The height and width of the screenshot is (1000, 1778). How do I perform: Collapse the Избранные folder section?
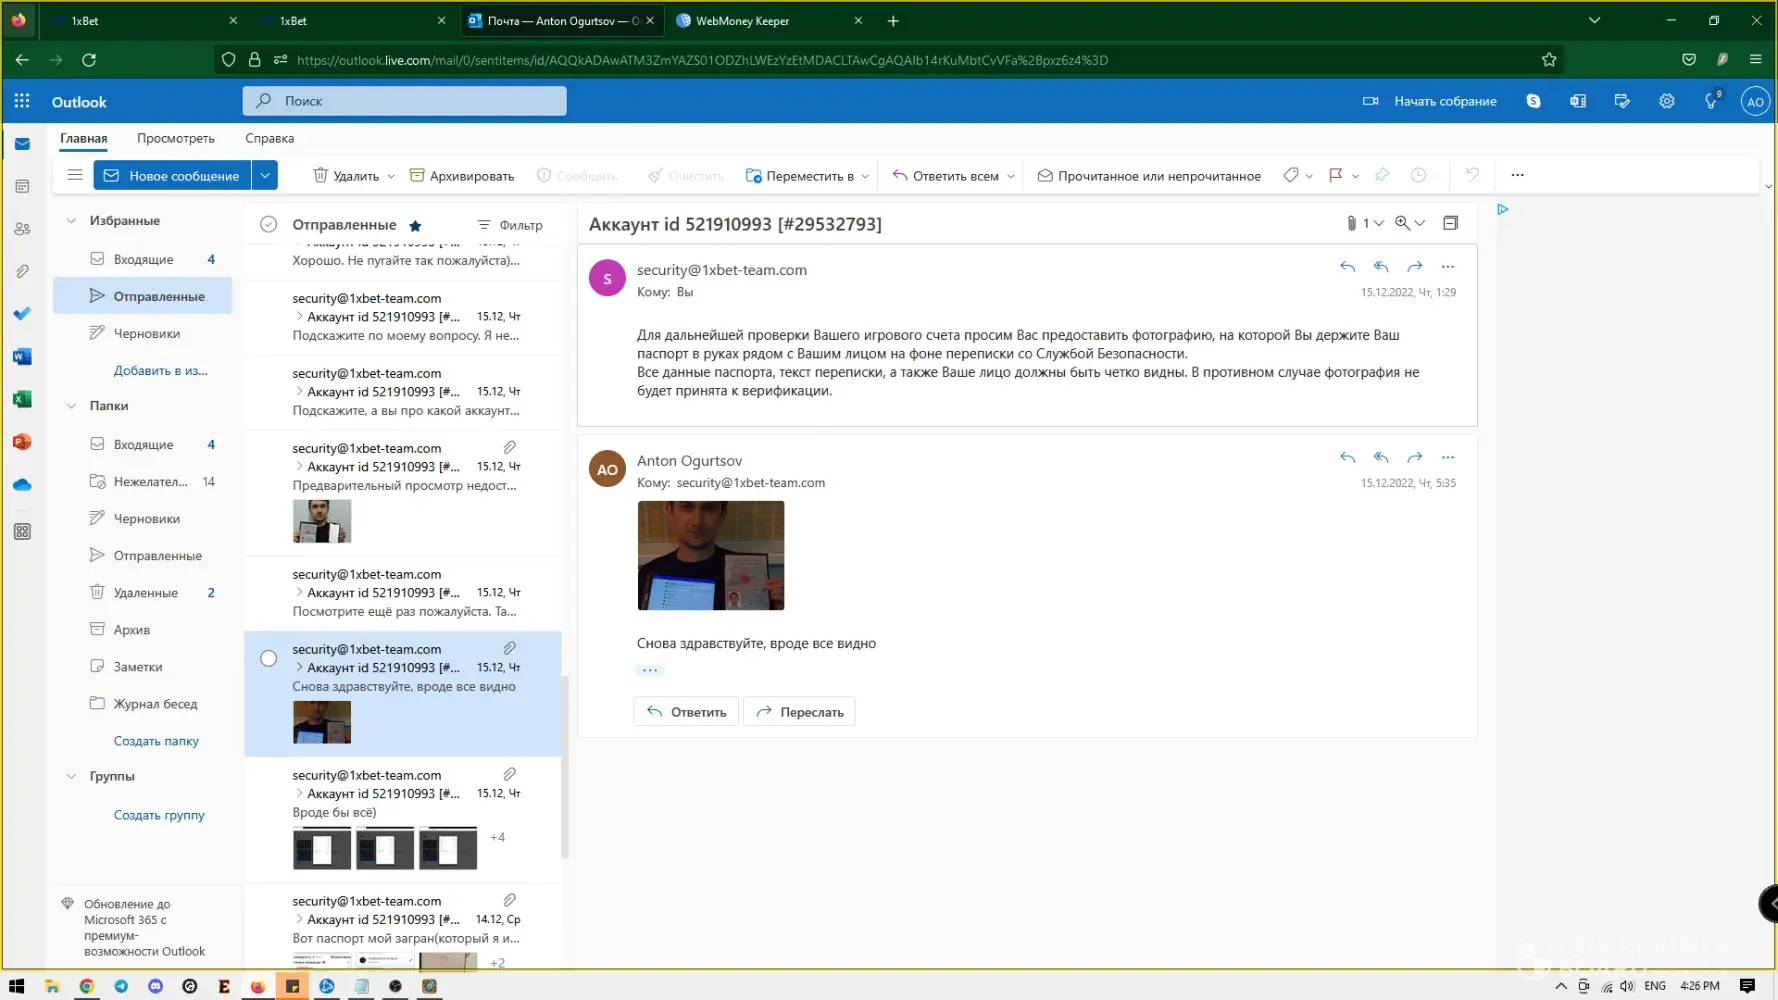pos(71,221)
